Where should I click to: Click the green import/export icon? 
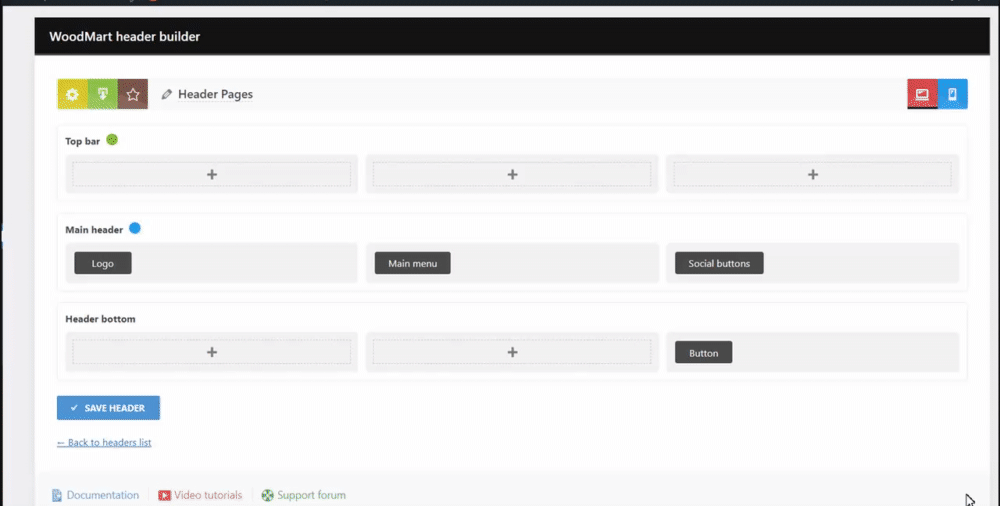(103, 94)
